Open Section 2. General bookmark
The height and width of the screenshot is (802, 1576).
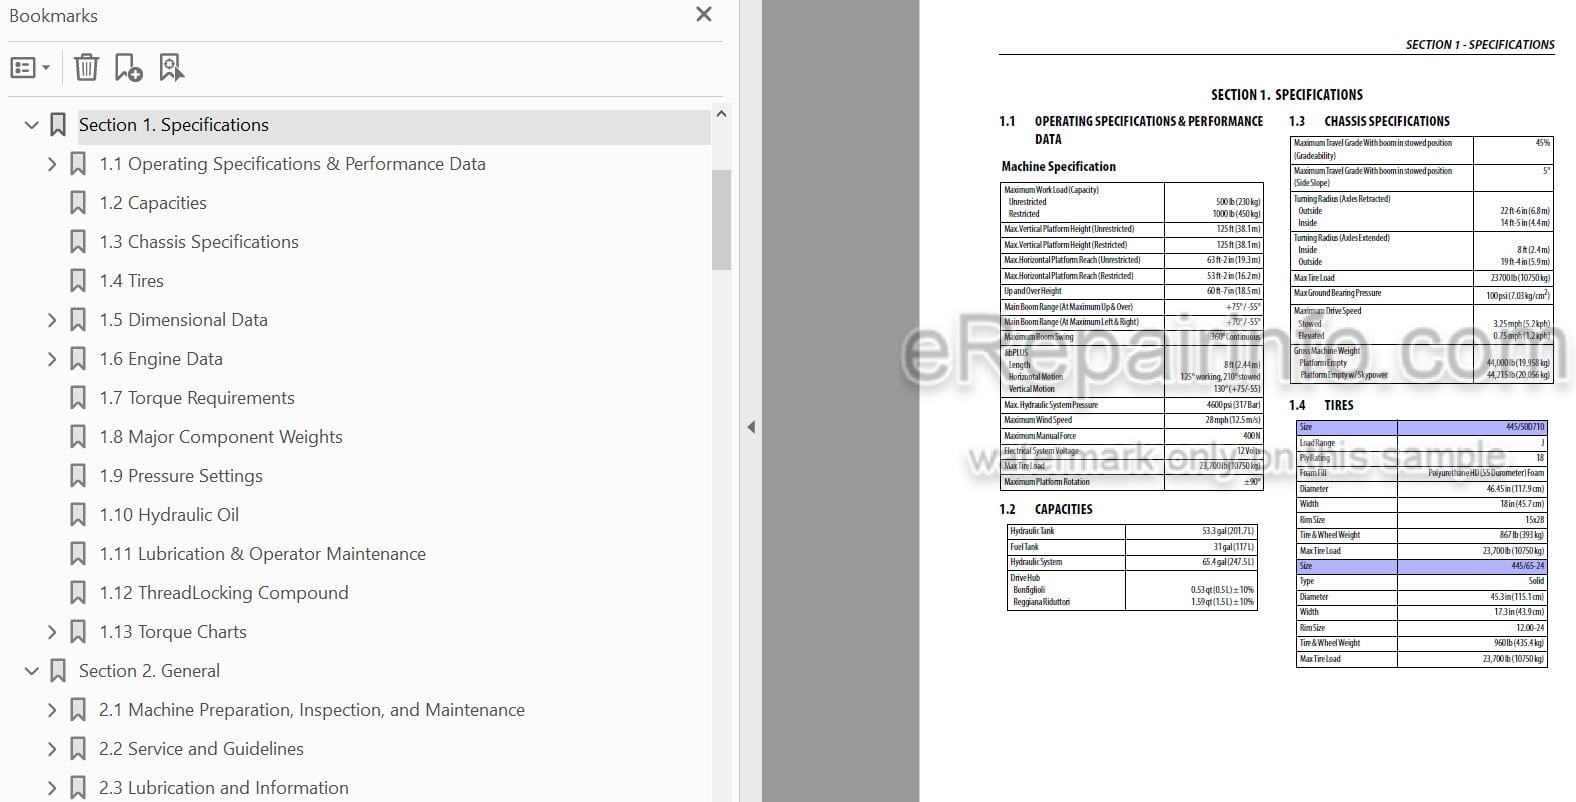(x=149, y=671)
